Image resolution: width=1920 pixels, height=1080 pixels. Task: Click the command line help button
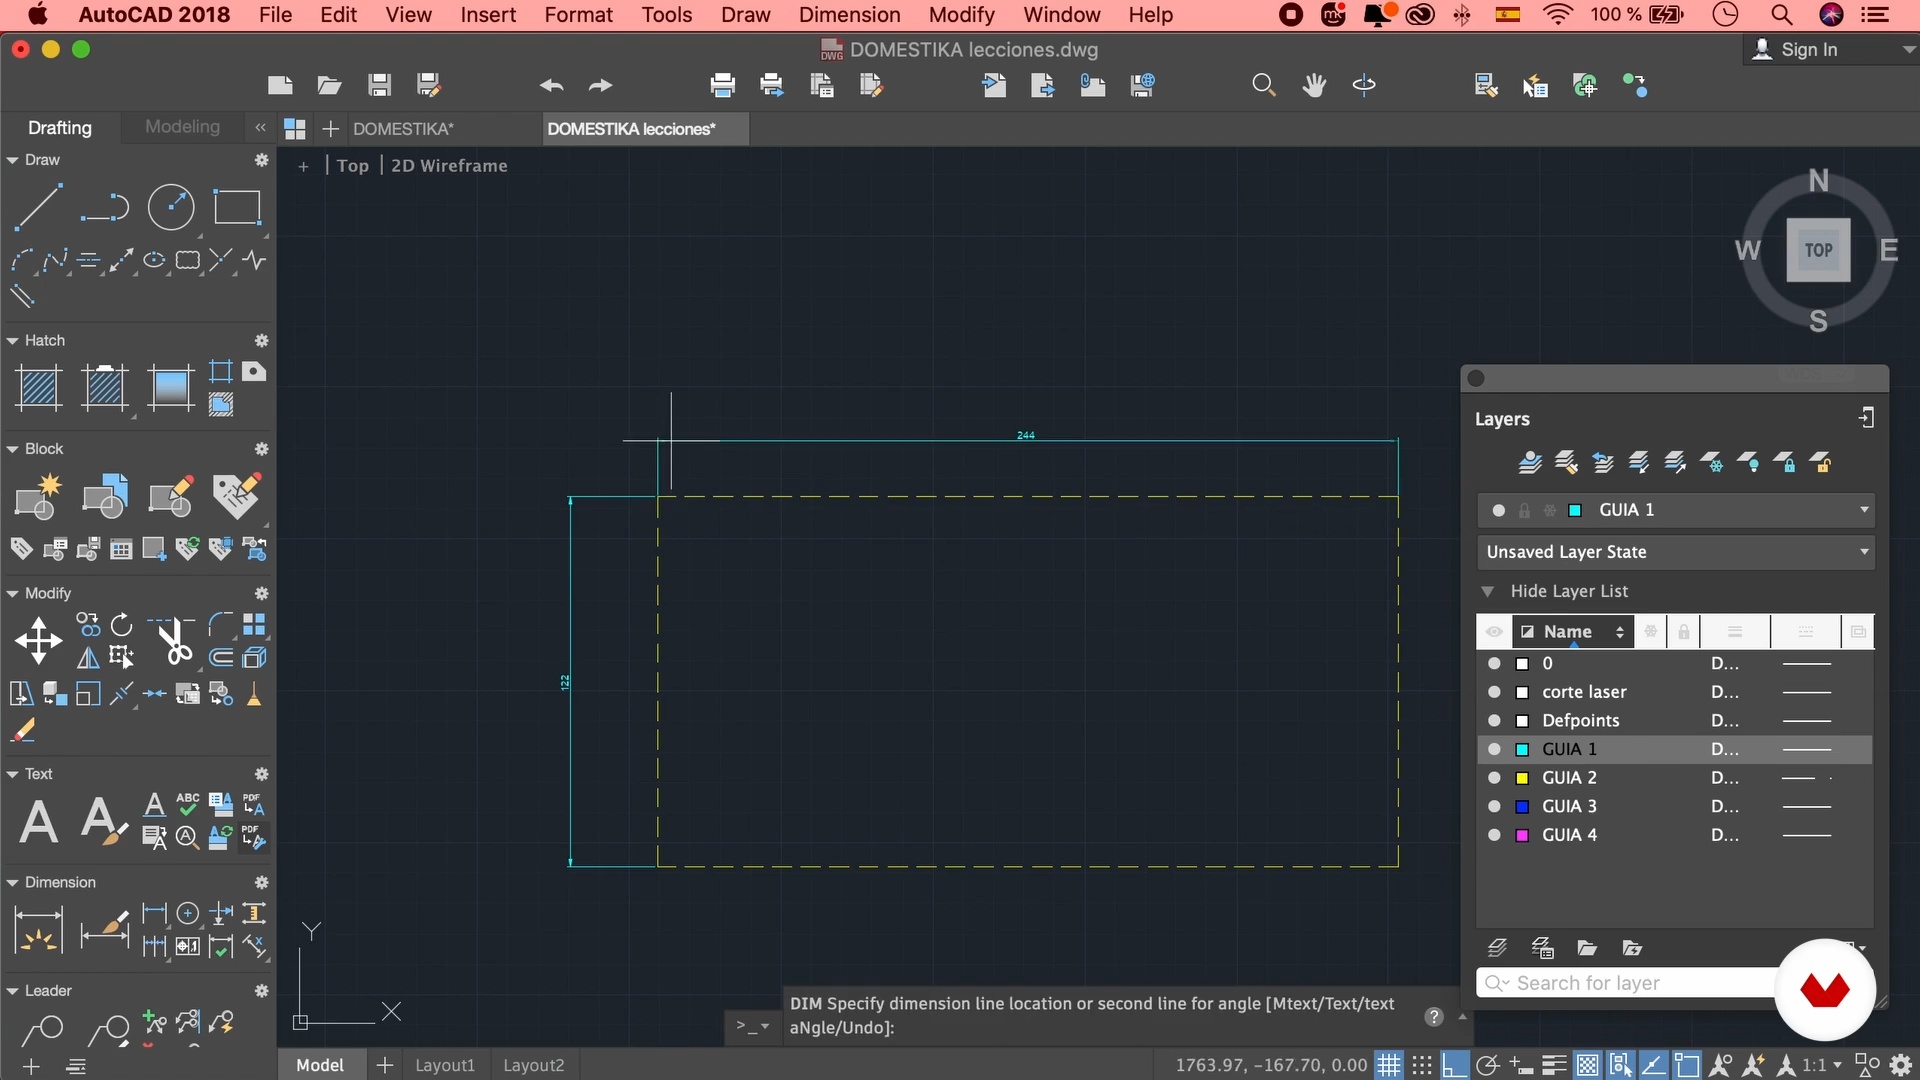pos(1434,1017)
